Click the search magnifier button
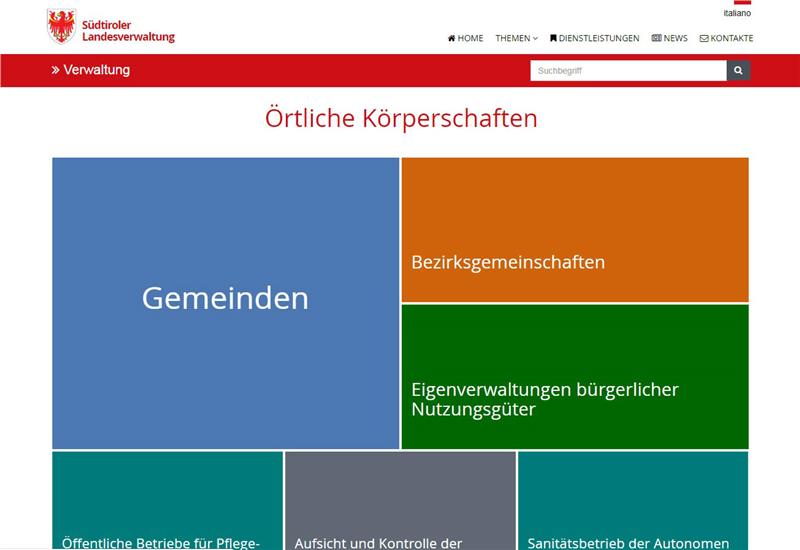800x550 pixels. point(738,71)
